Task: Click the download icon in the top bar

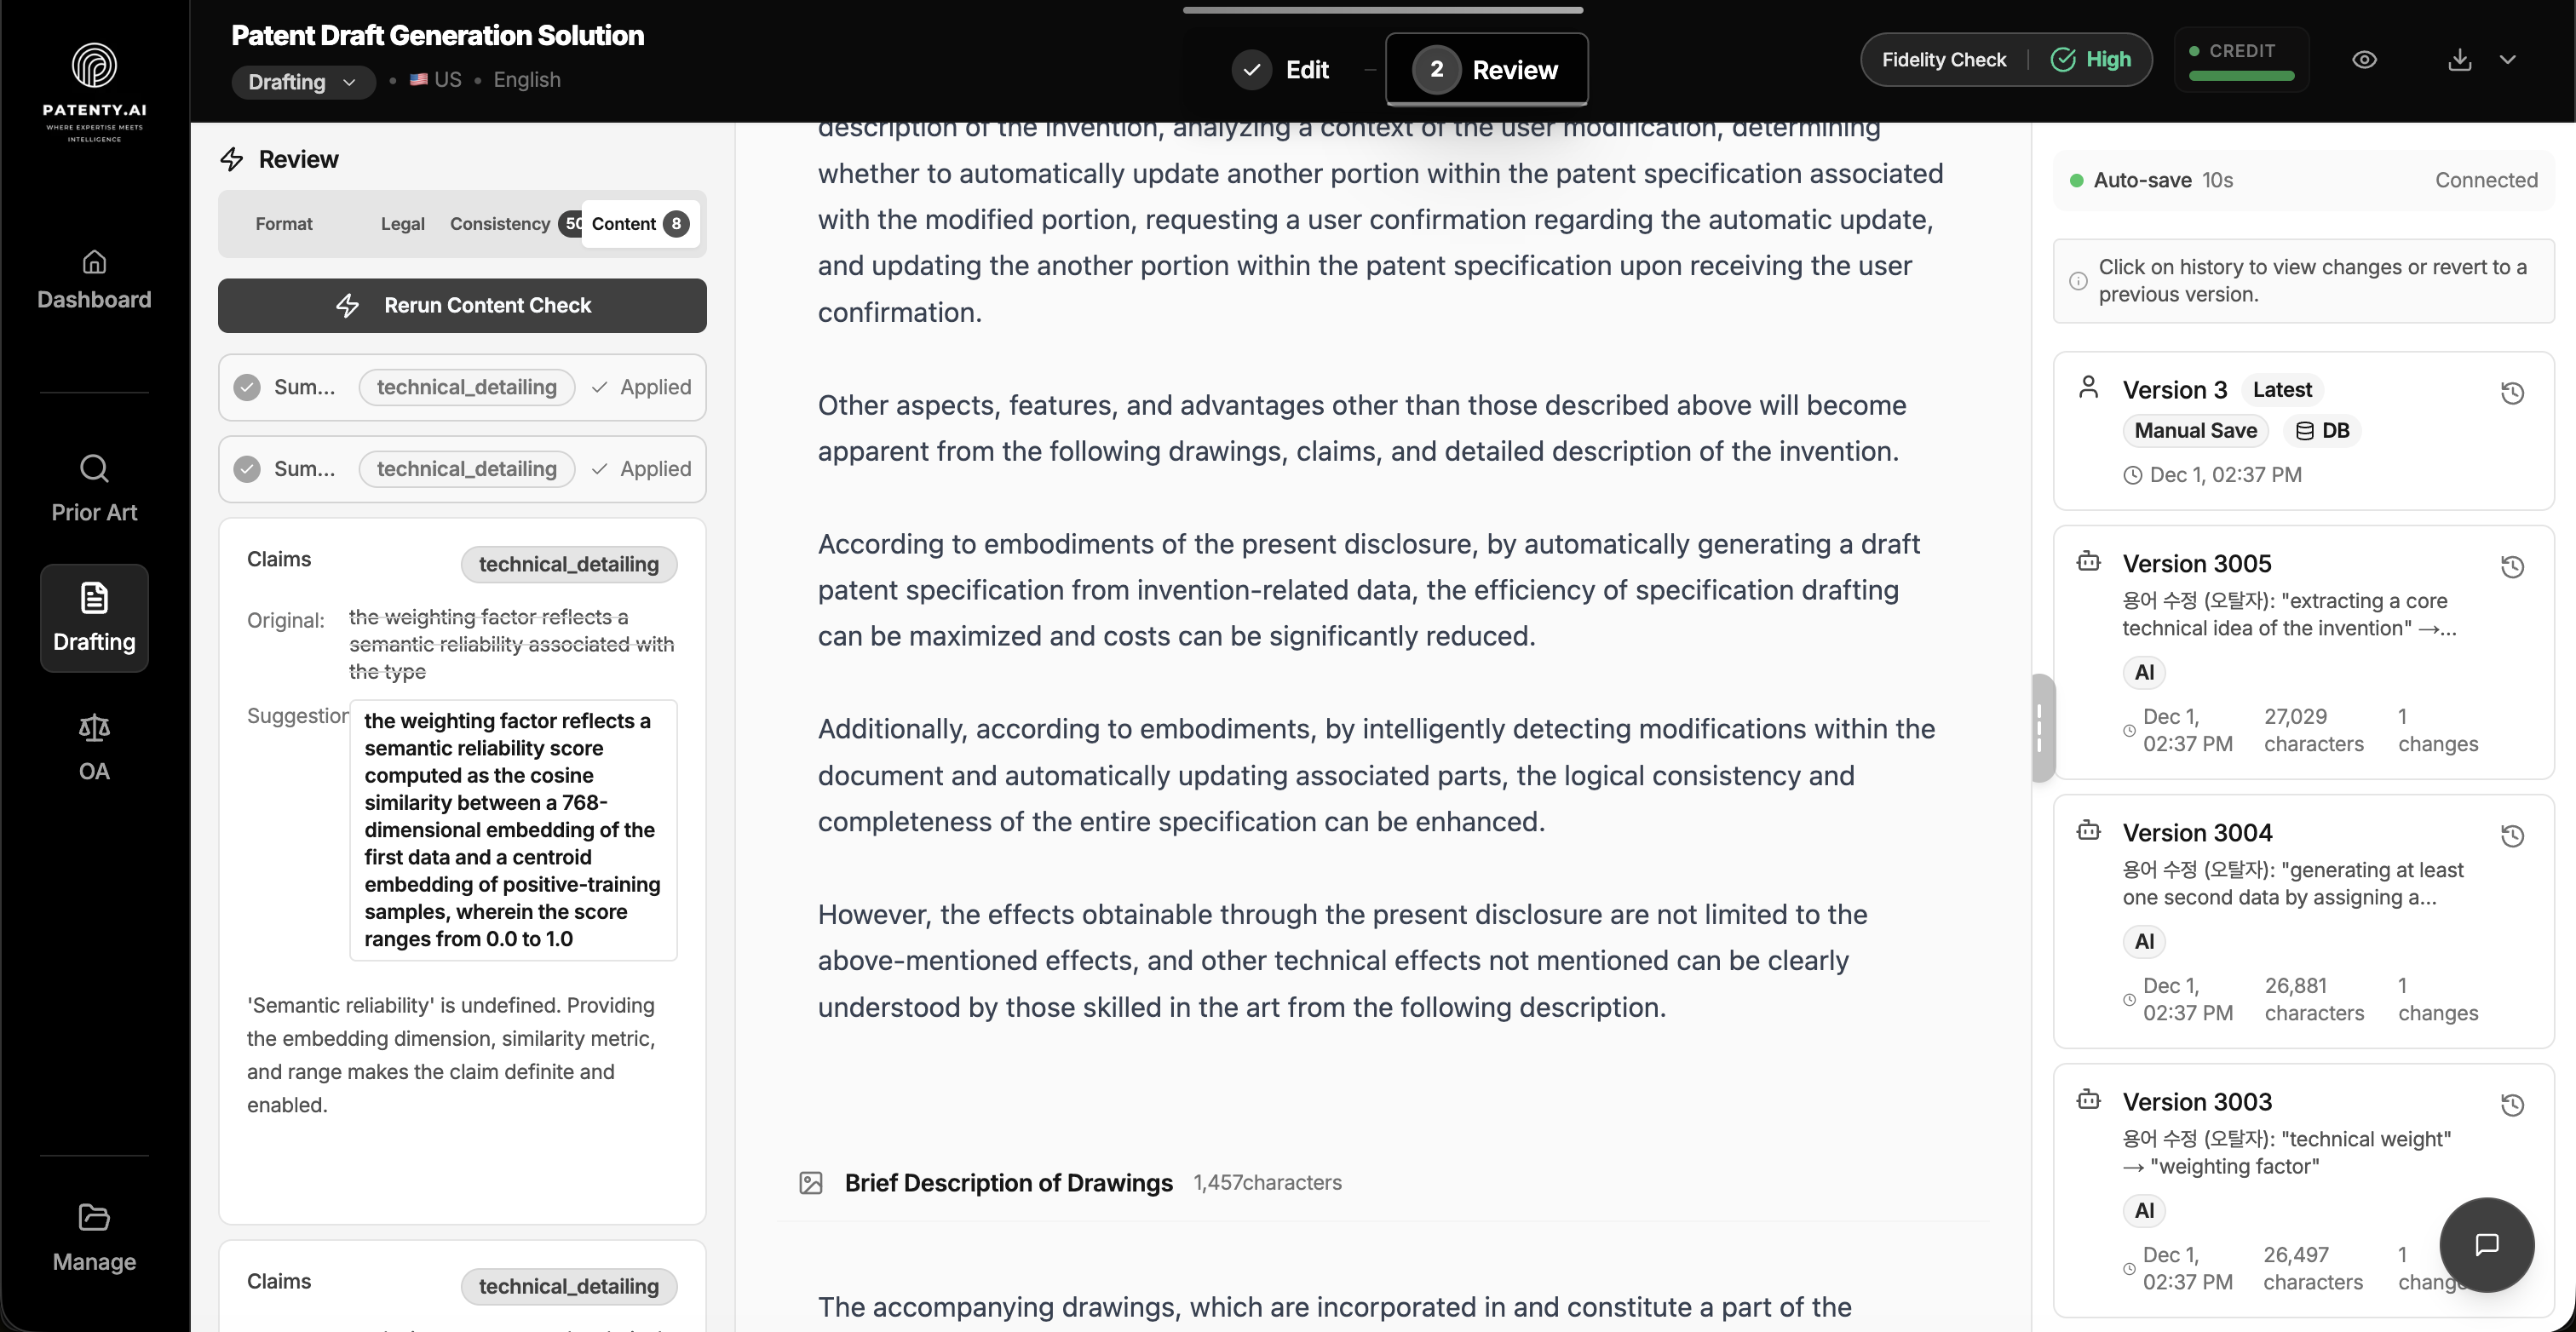Action: 2460,59
